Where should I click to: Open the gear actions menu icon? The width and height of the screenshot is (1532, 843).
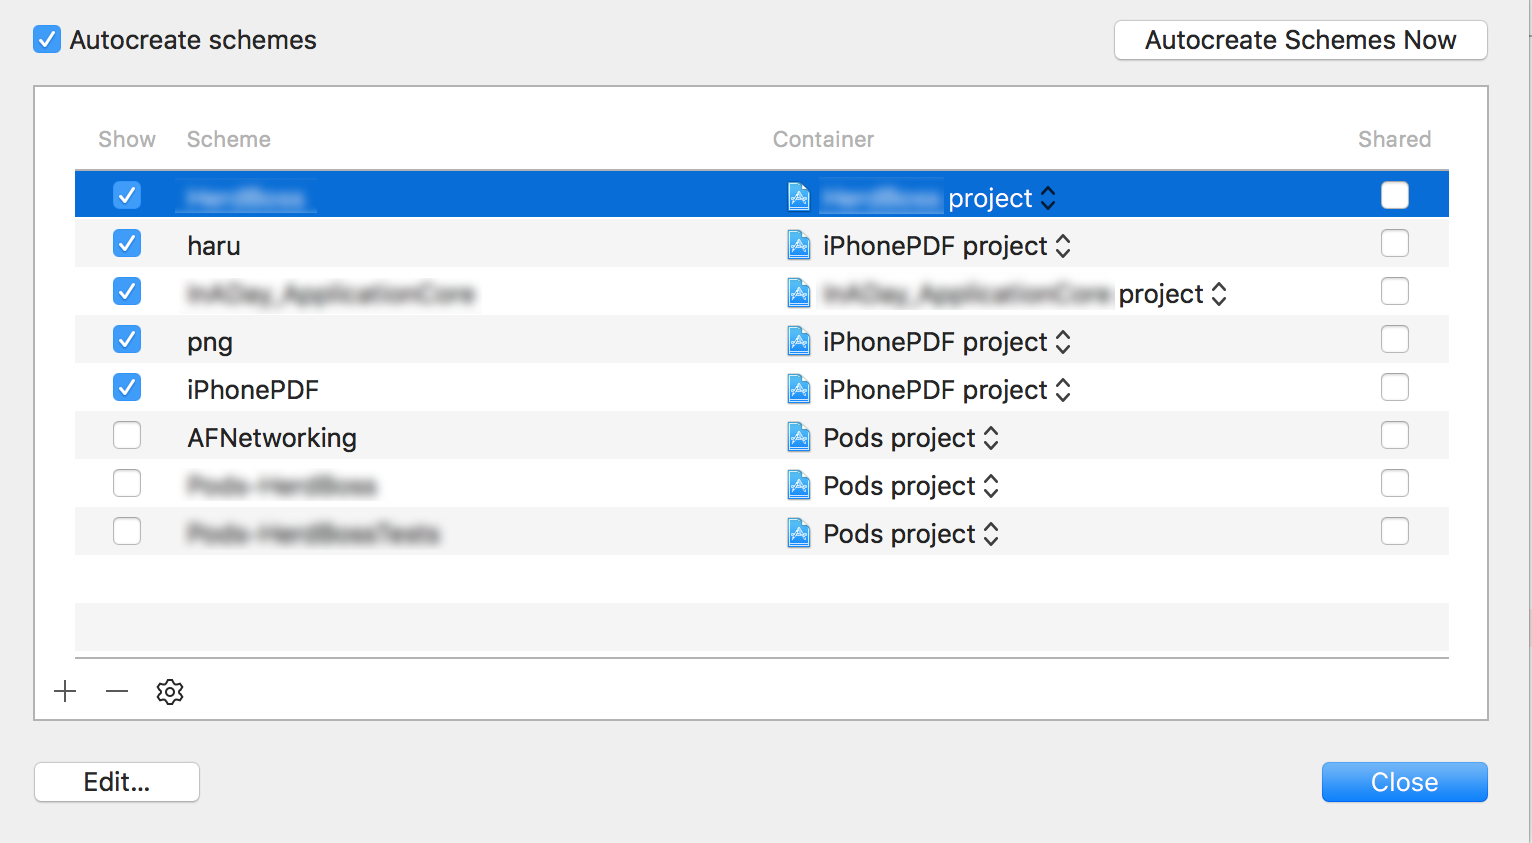[170, 691]
